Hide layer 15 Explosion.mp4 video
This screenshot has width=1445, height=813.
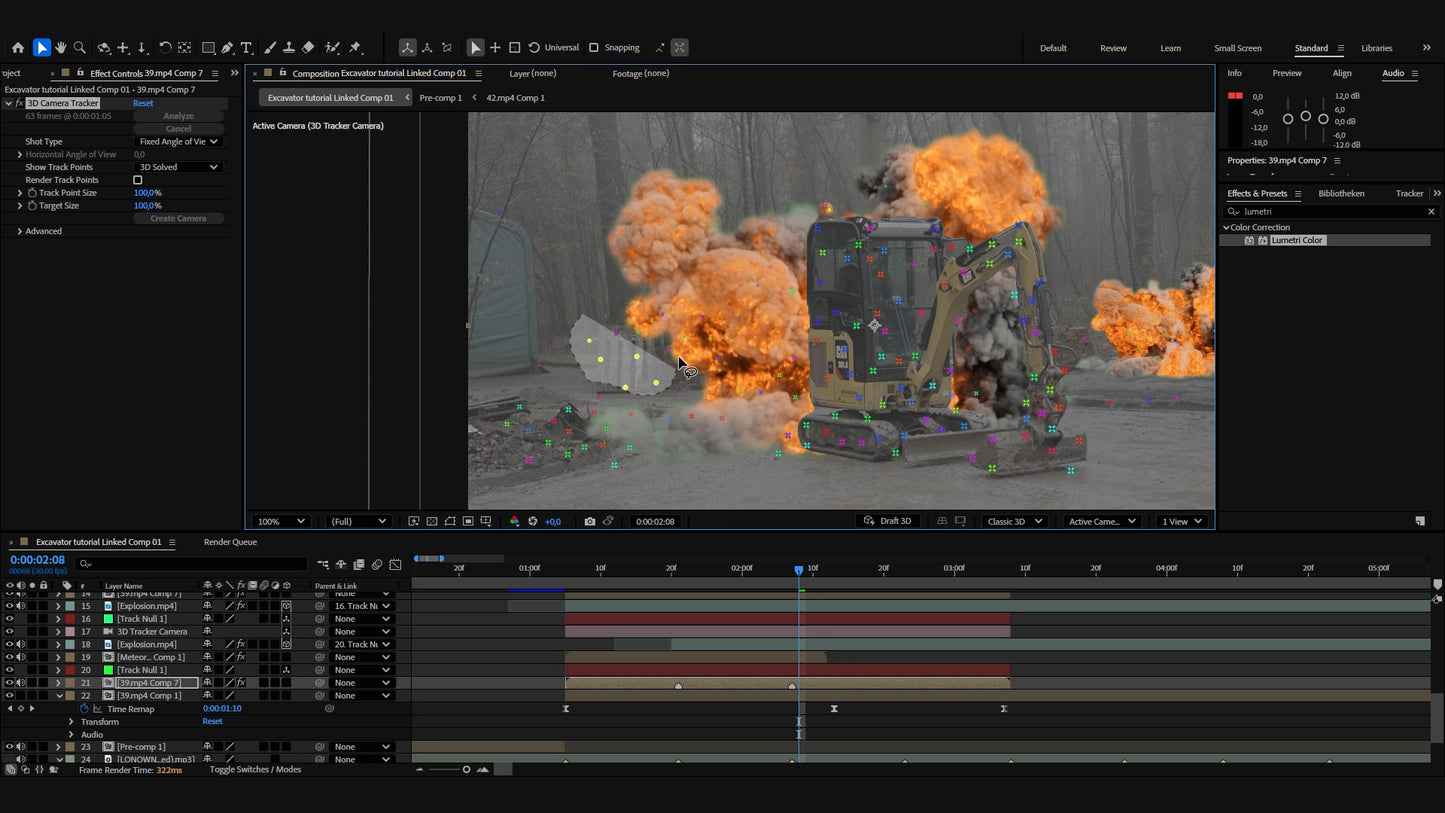(9, 606)
